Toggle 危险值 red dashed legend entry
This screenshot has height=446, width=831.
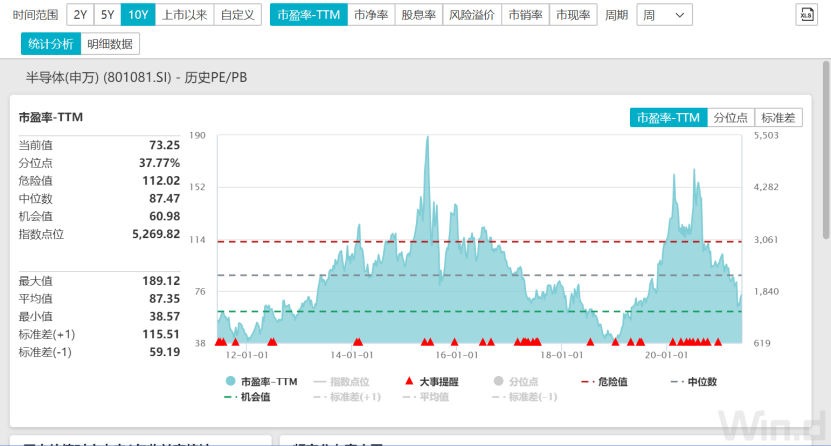(x=611, y=381)
